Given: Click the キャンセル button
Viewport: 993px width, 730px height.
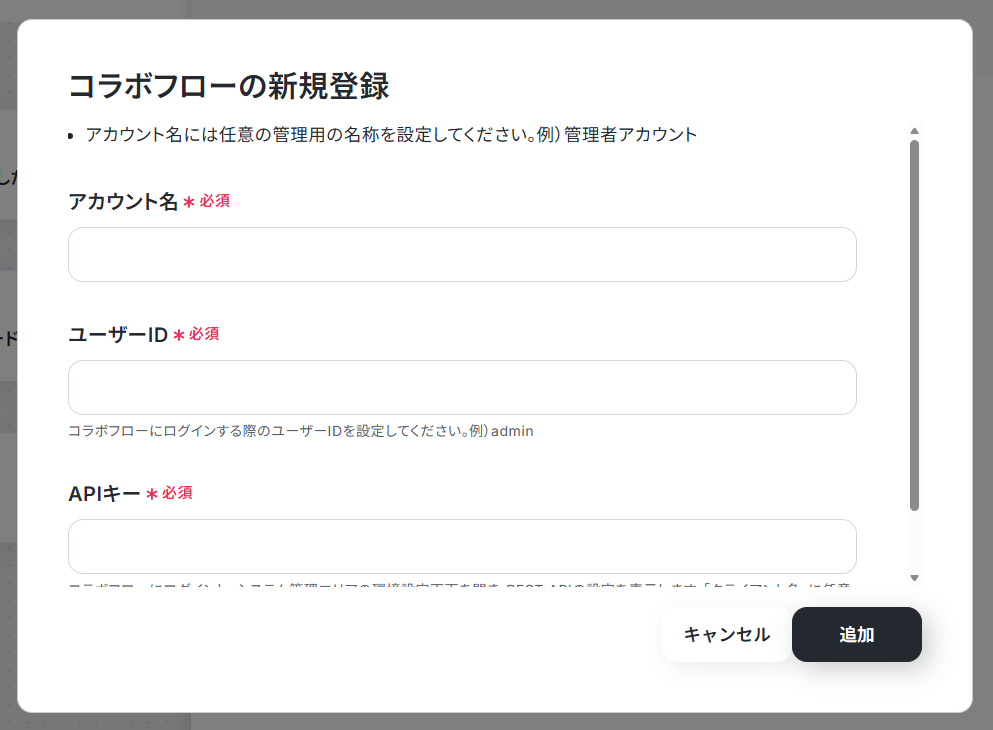Looking at the screenshot, I should pos(726,634).
